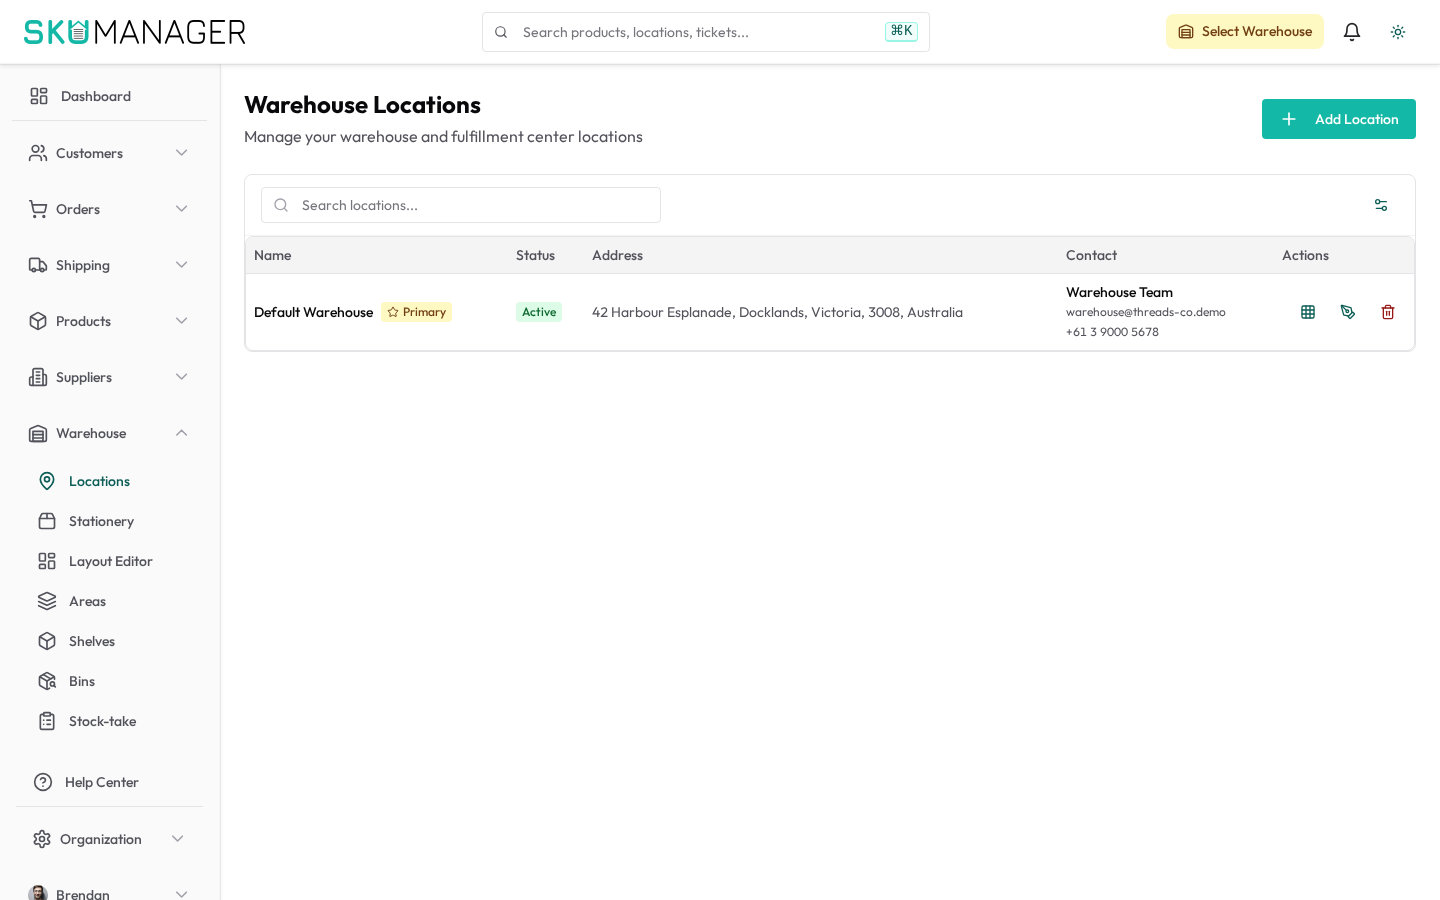The image size is (1440, 900).
Task: Click the Address column header
Action: (x=617, y=255)
